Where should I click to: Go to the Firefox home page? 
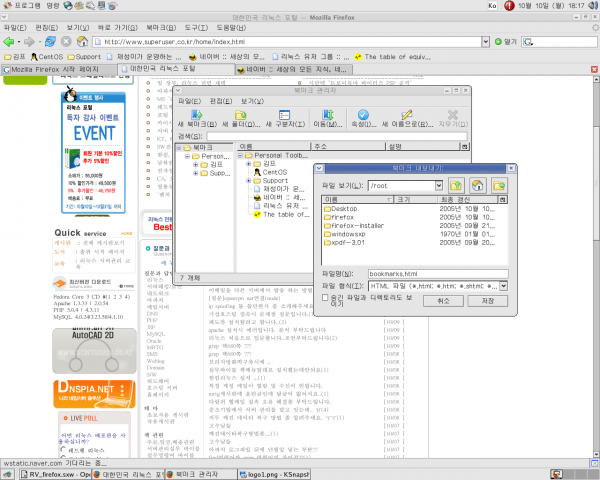82,41
